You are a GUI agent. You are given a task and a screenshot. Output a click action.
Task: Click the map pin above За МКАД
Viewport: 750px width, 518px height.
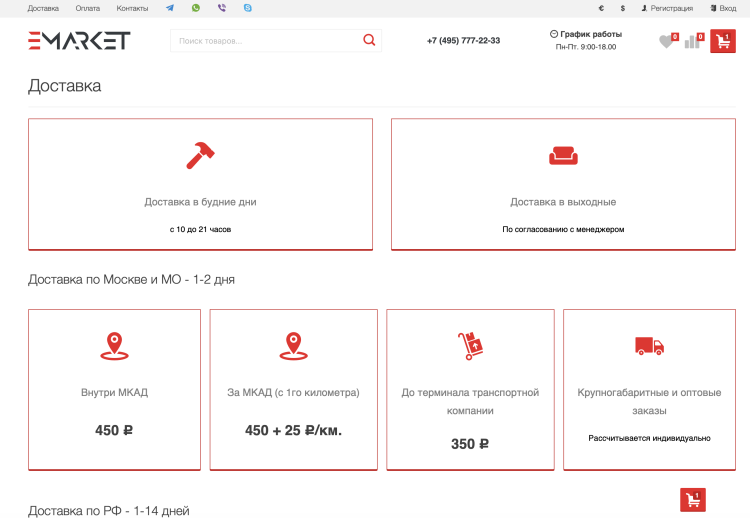pos(293,346)
